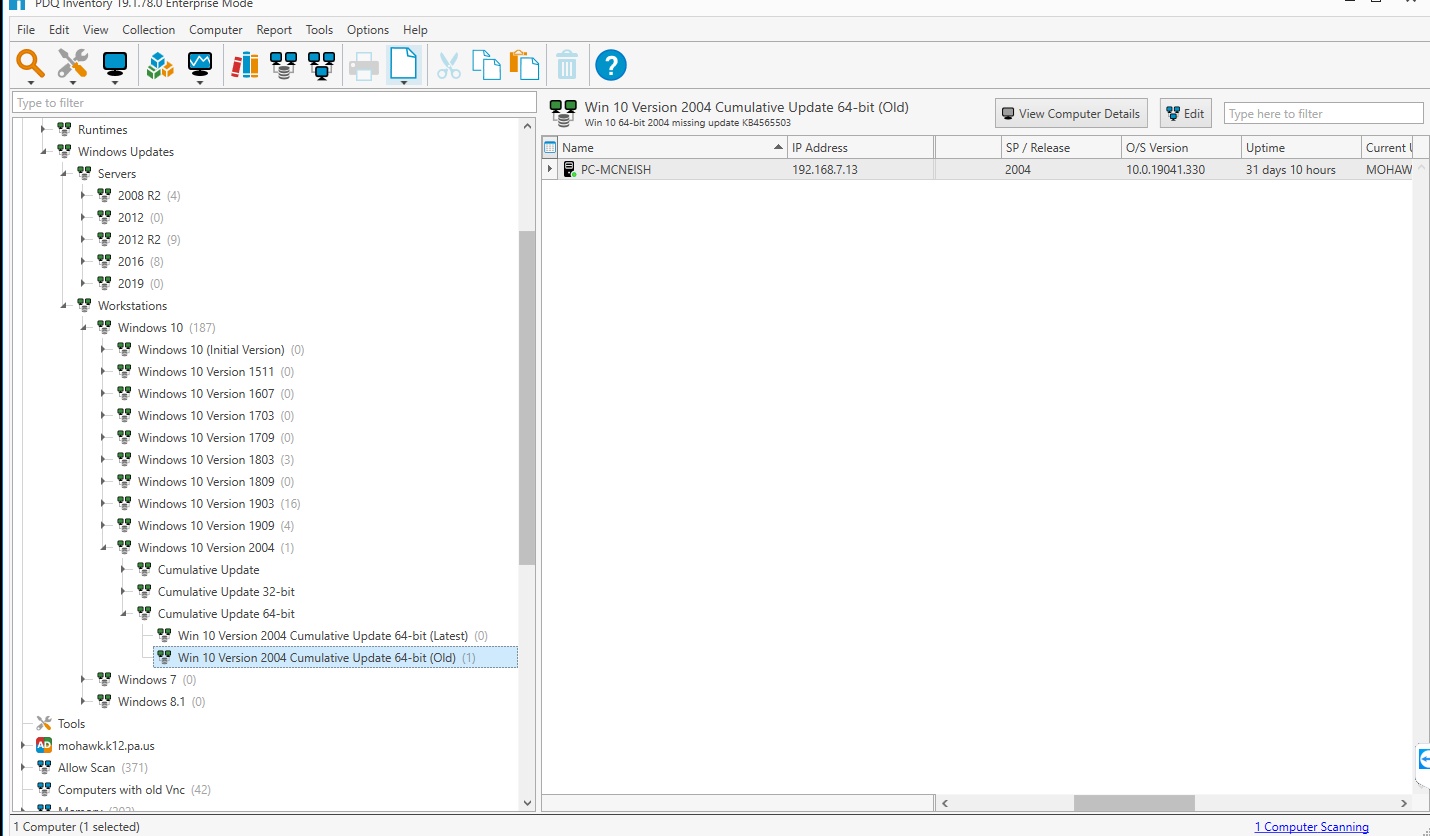
Task: Expand the mohawk.k12.pa.us Active Directory node
Action: (22, 746)
